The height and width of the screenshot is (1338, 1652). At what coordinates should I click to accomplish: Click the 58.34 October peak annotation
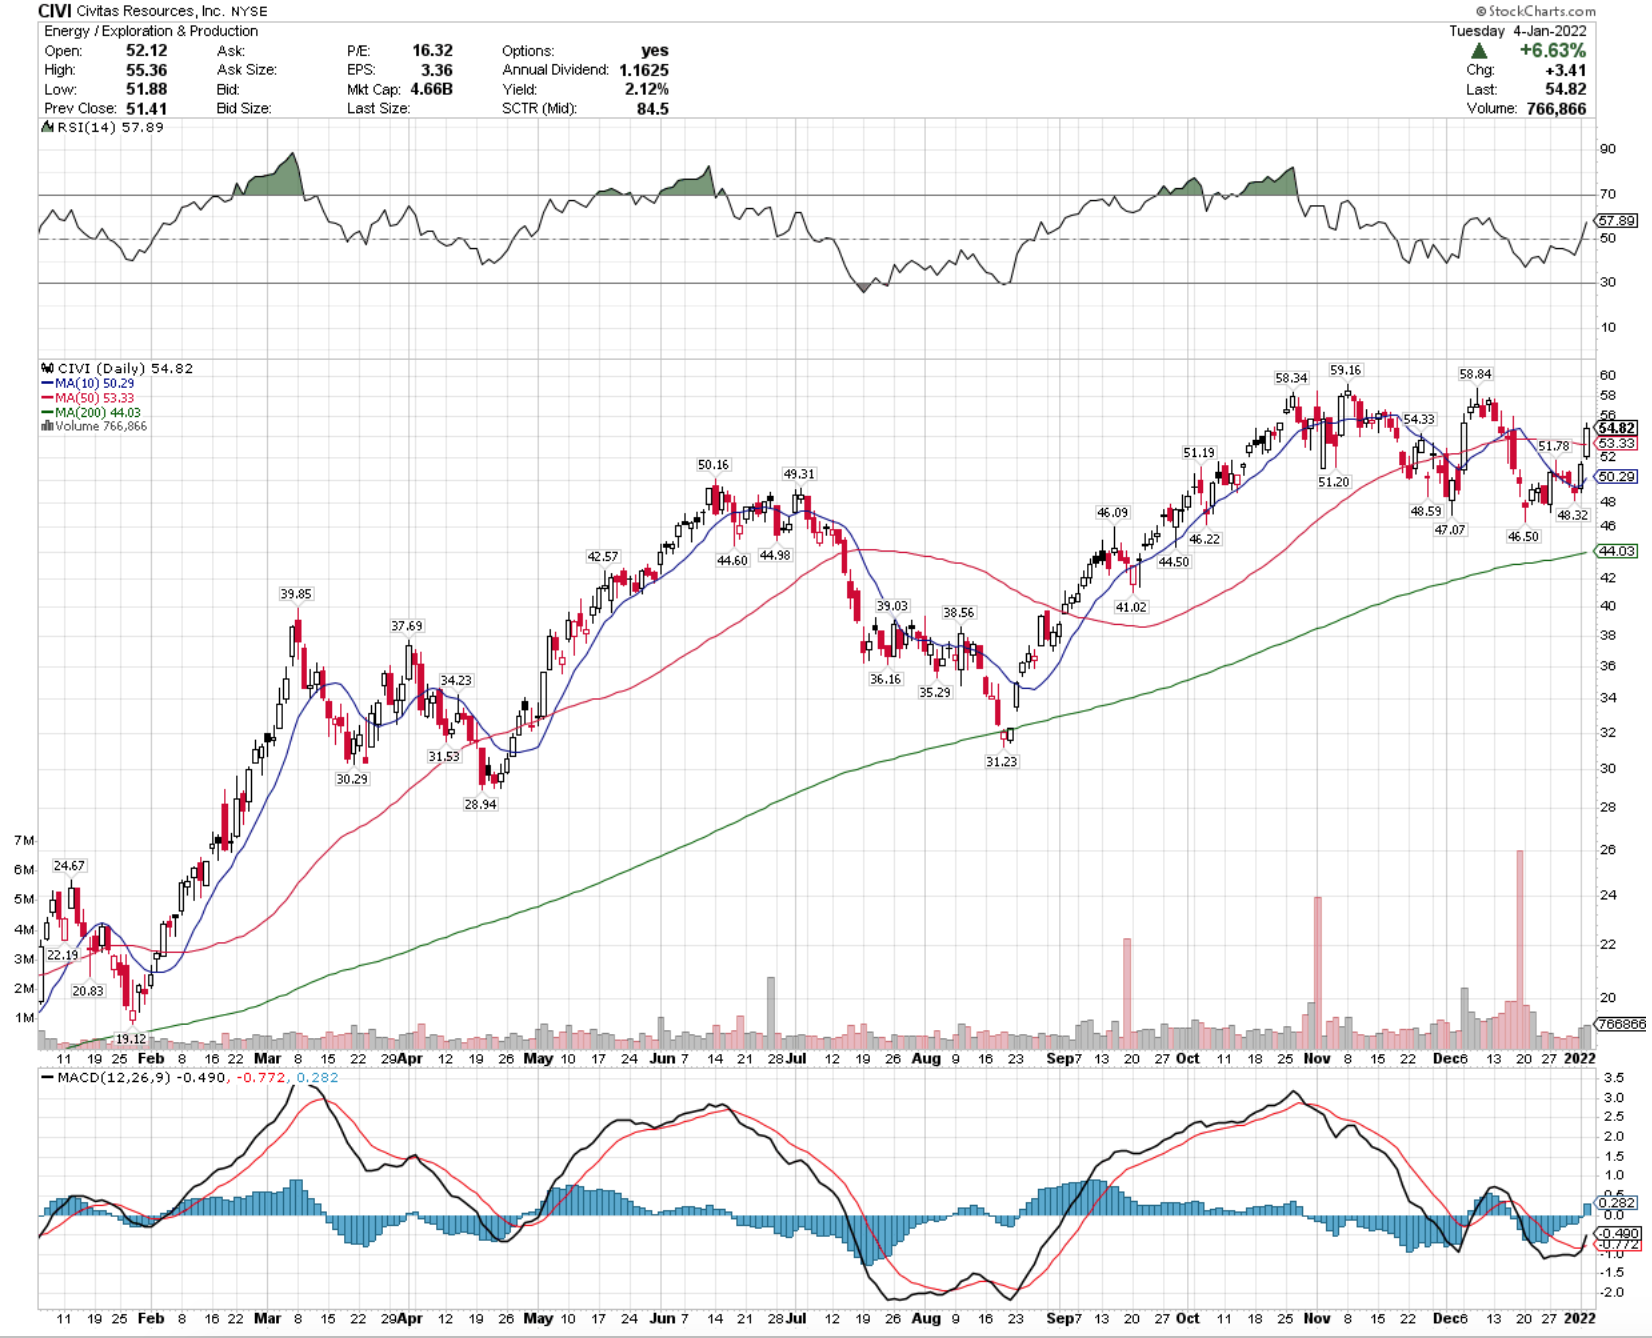click(1291, 378)
